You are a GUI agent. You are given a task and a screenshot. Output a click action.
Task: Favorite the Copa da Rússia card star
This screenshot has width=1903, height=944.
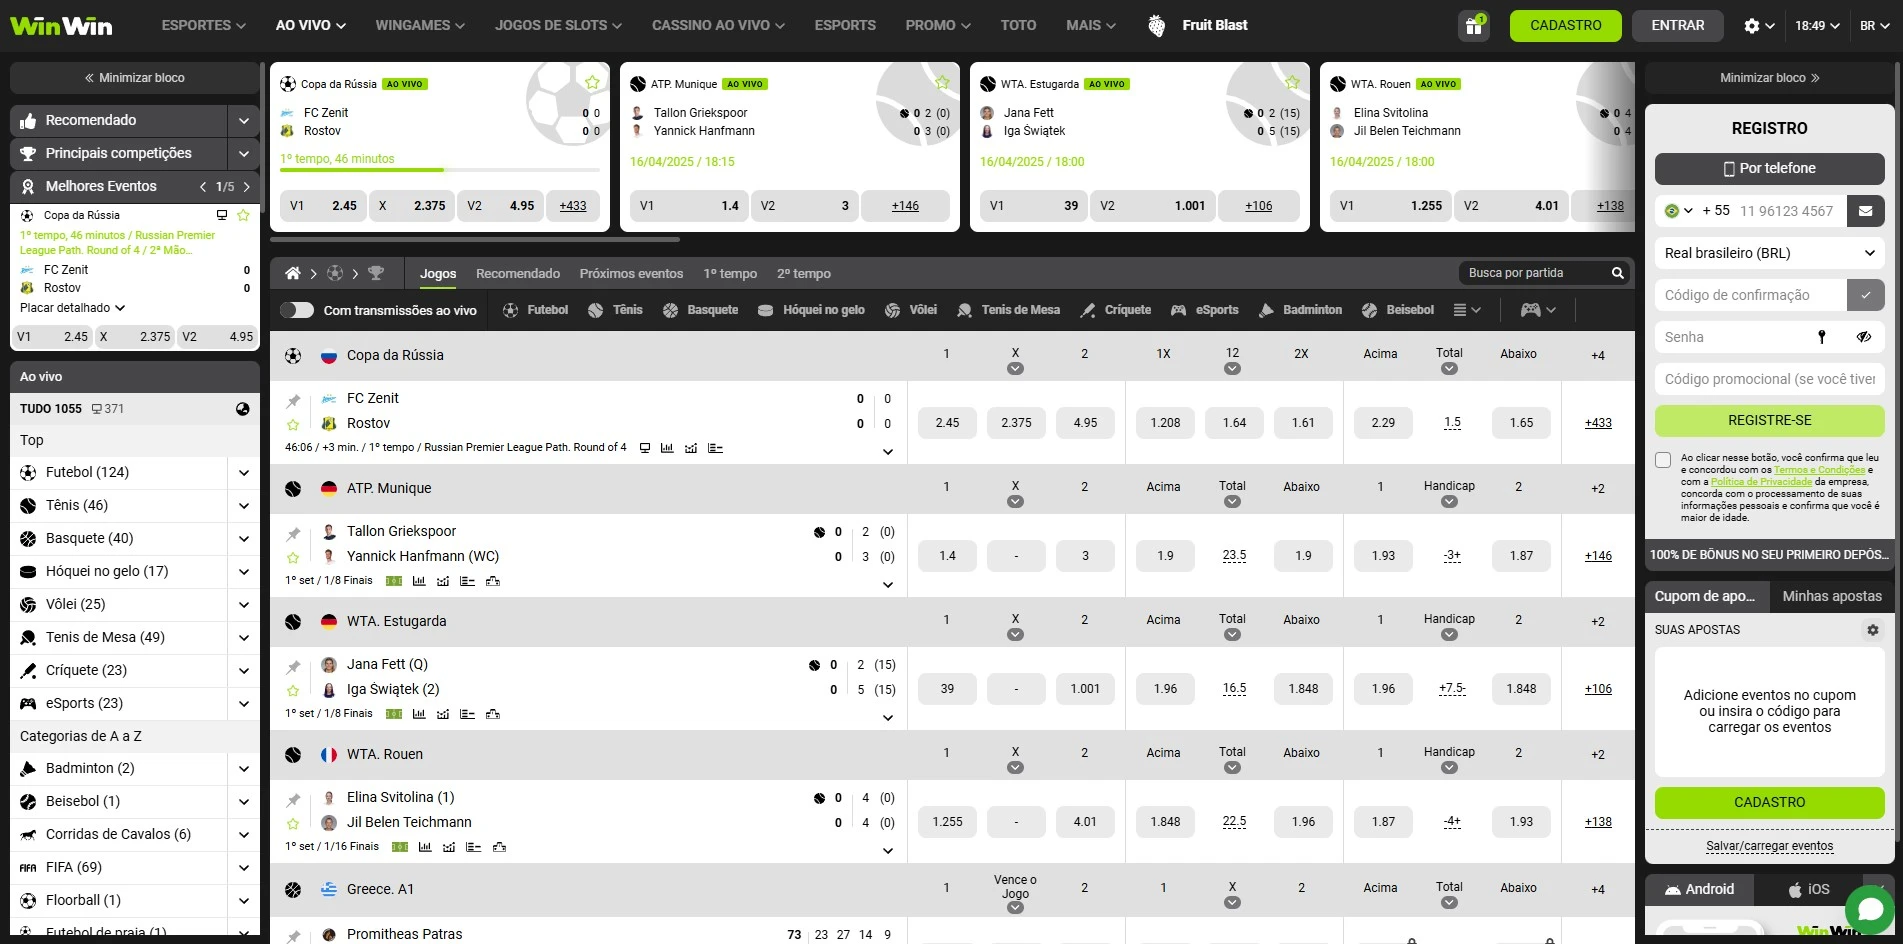point(592,83)
